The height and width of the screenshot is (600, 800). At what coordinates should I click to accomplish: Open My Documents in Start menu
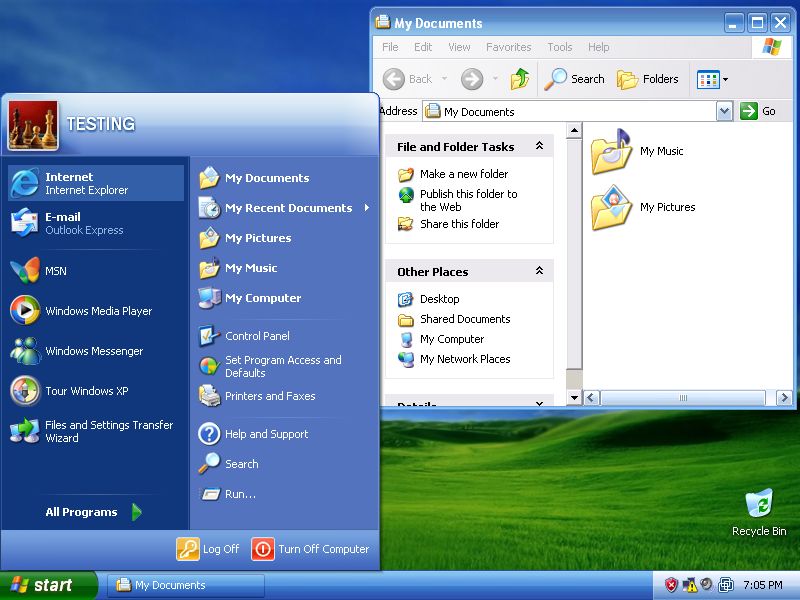coord(285,178)
